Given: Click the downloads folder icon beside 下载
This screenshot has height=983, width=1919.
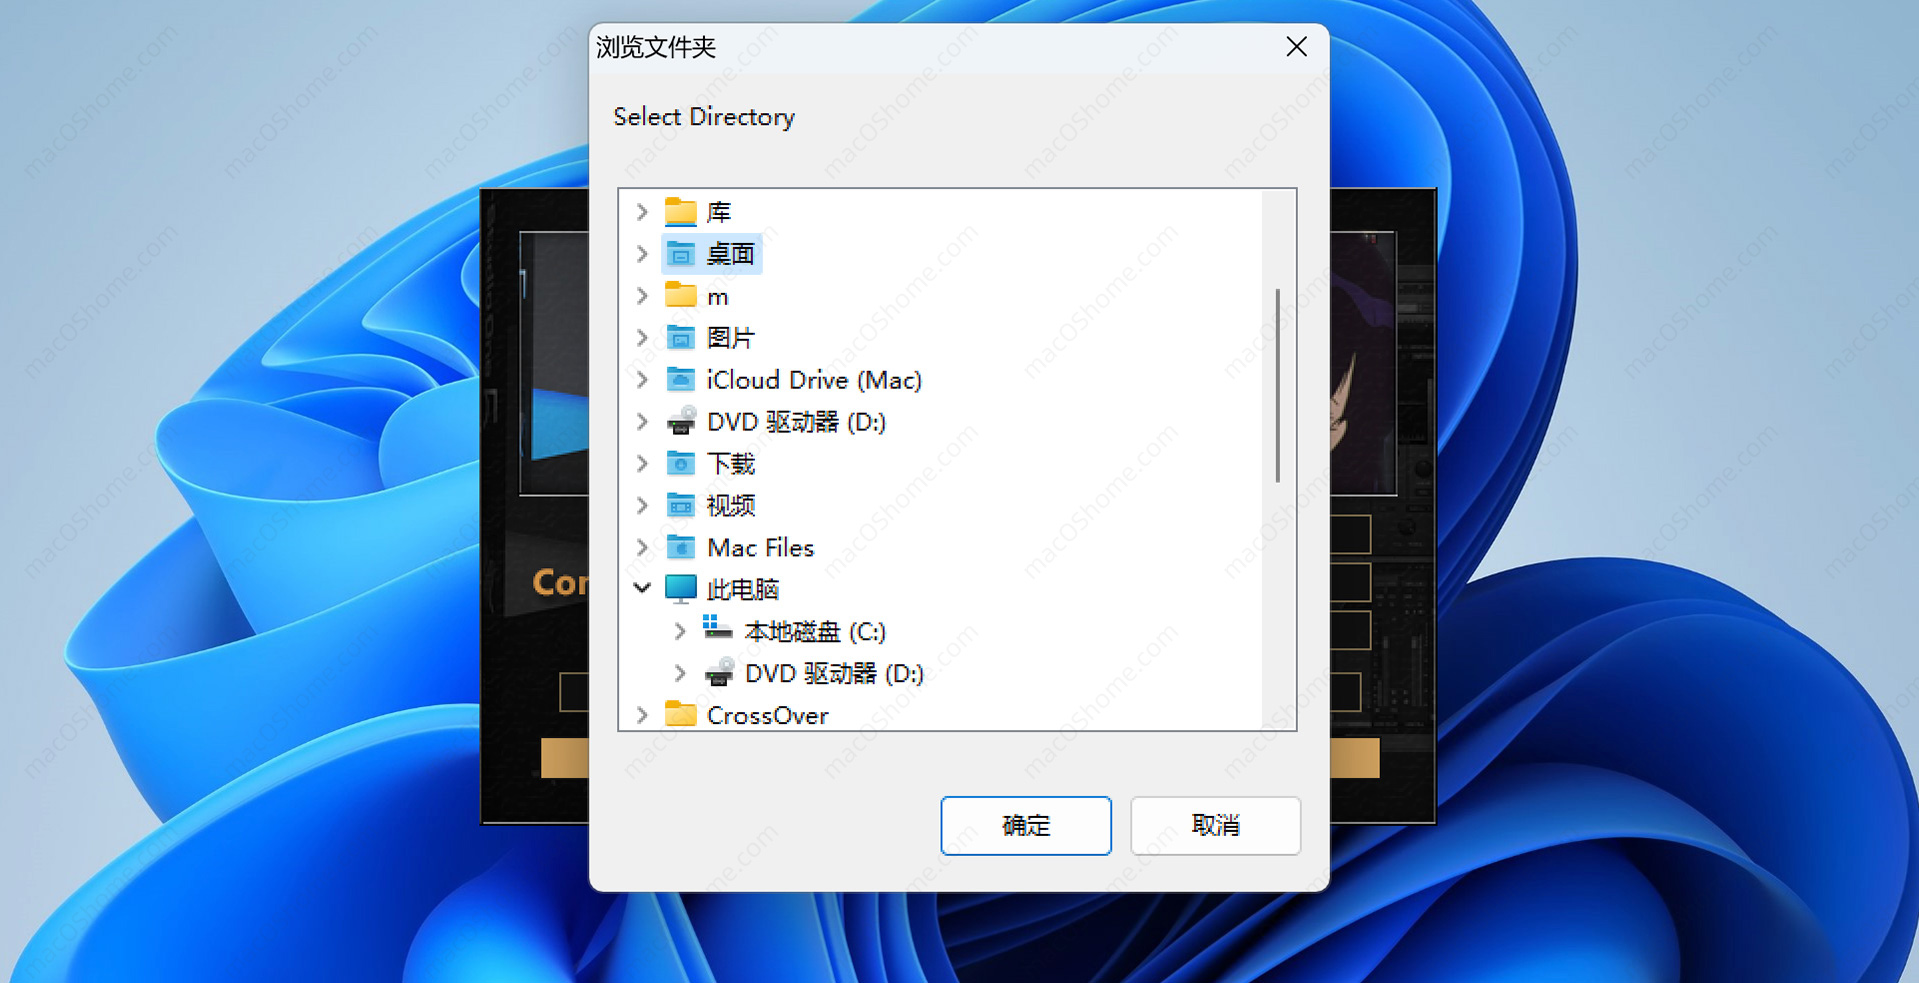Looking at the screenshot, I should pos(681,464).
